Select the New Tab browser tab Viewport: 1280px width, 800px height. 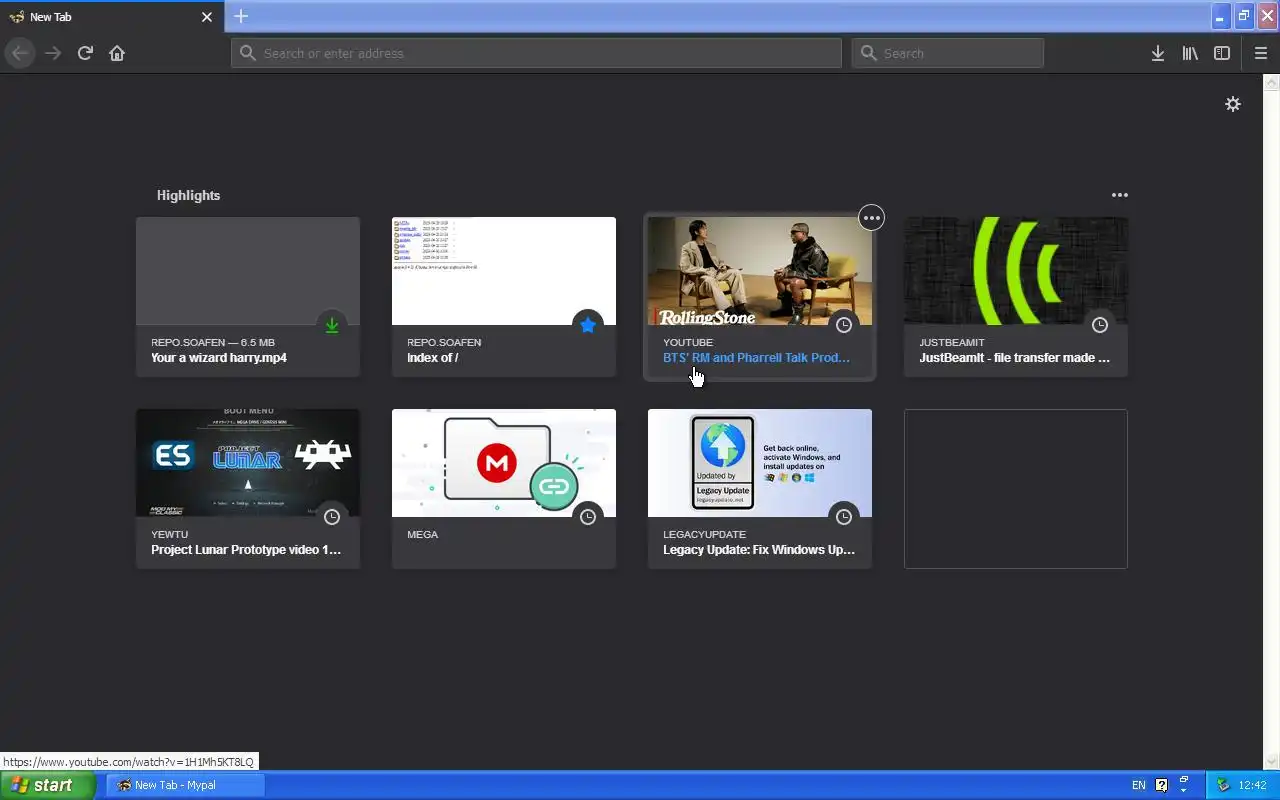tap(110, 17)
